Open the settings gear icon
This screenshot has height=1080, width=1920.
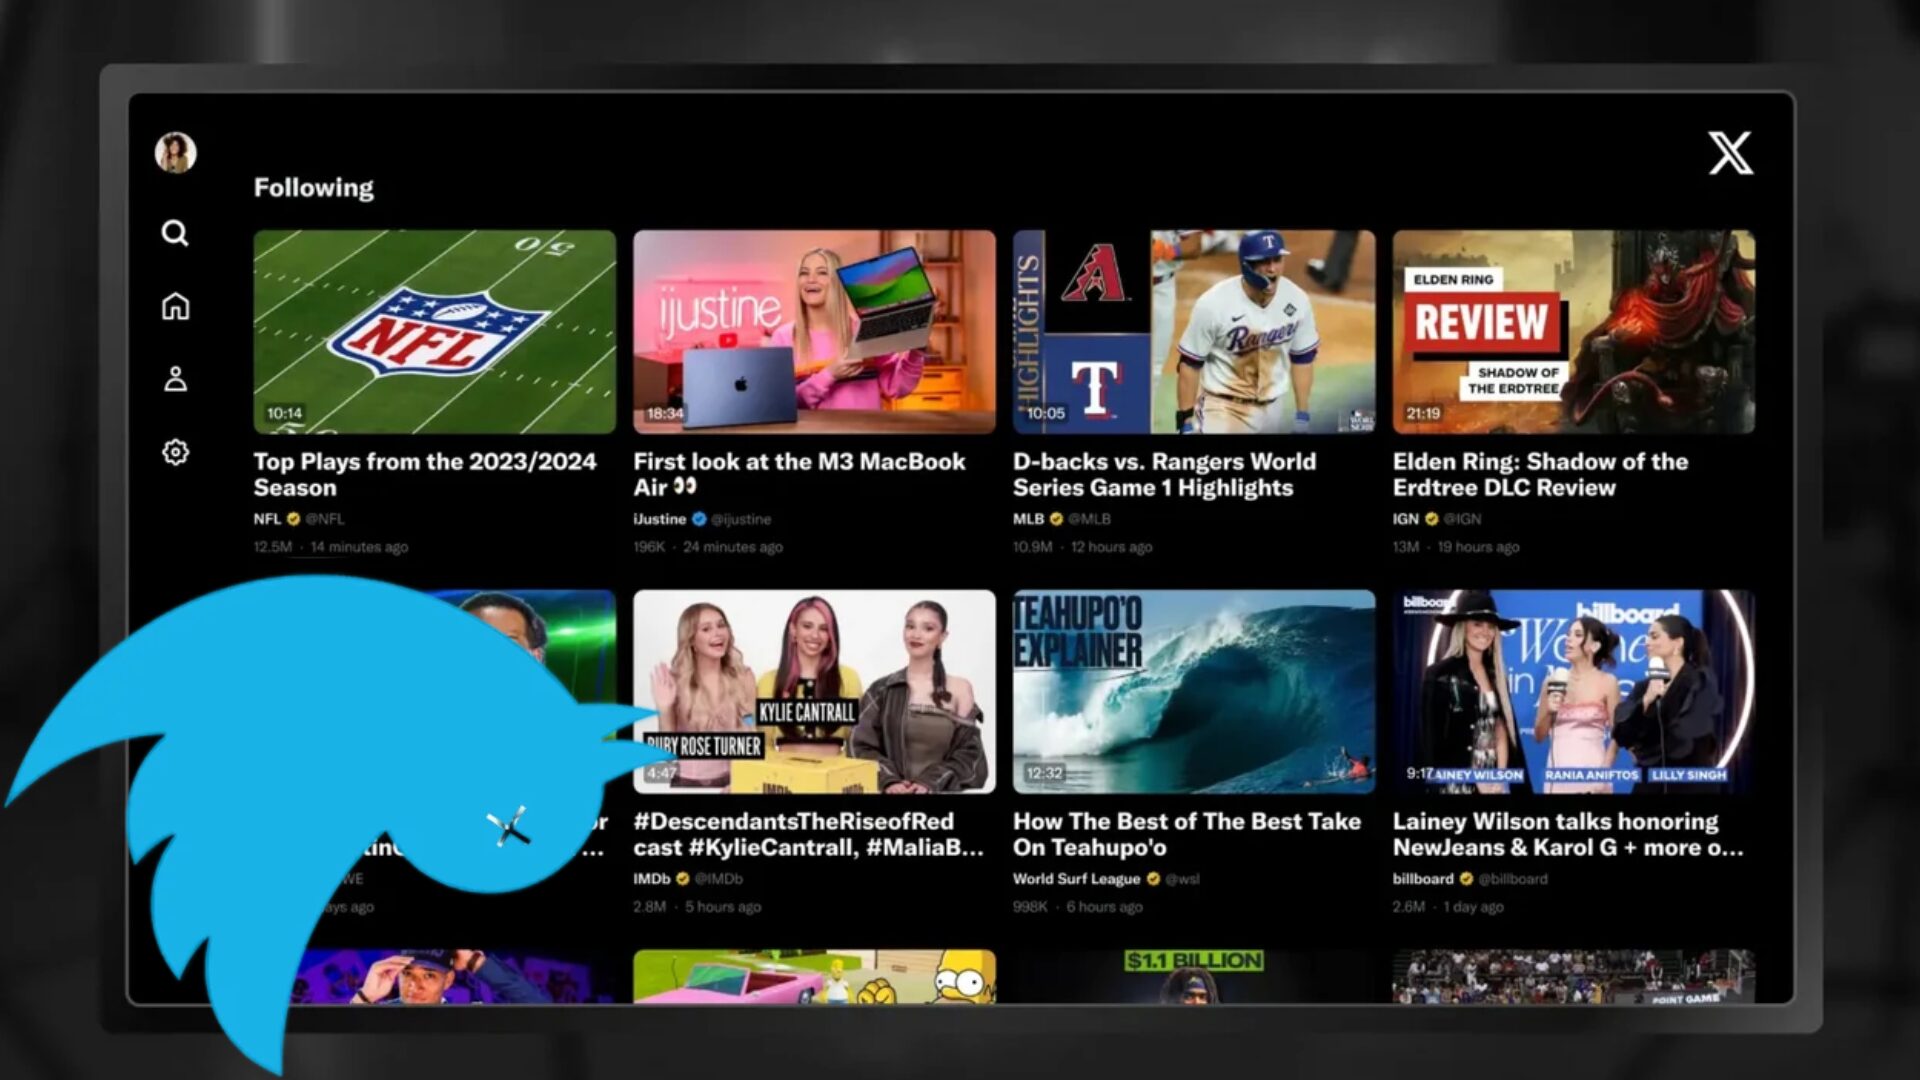(x=175, y=452)
